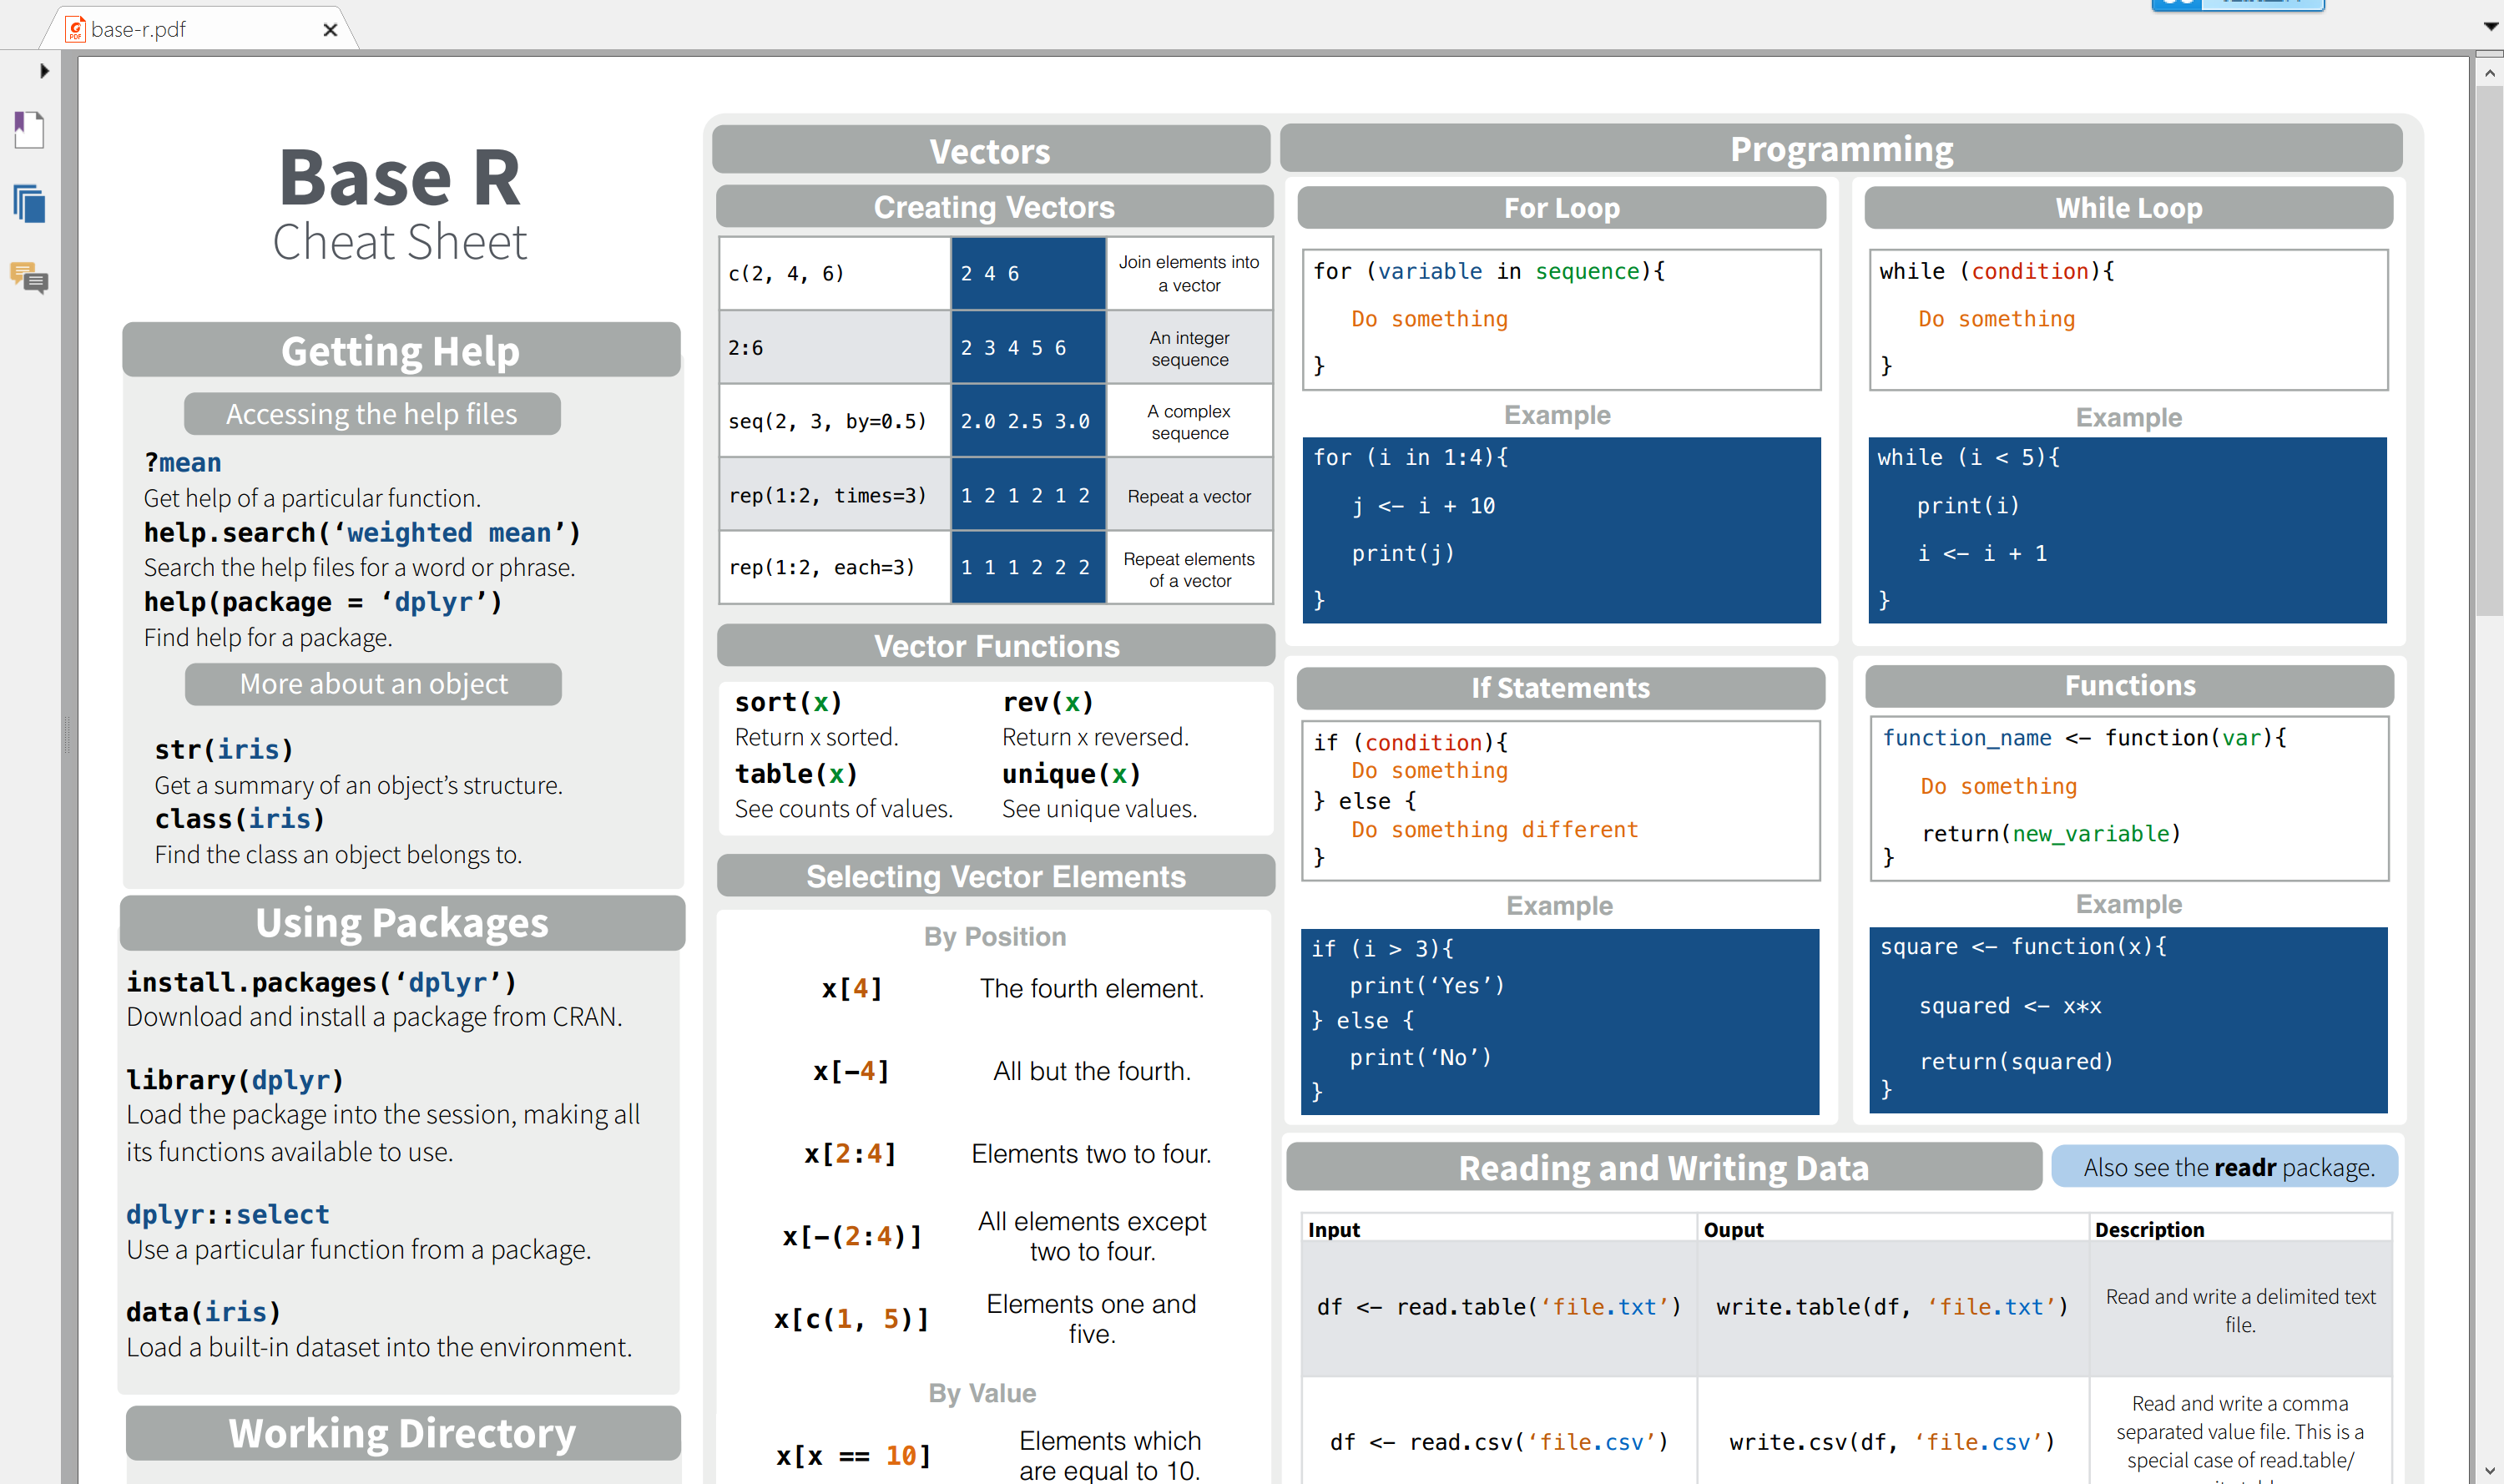2504x1484 pixels.
Task: Open the Comments panel icon
Action: (x=29, y=278)
